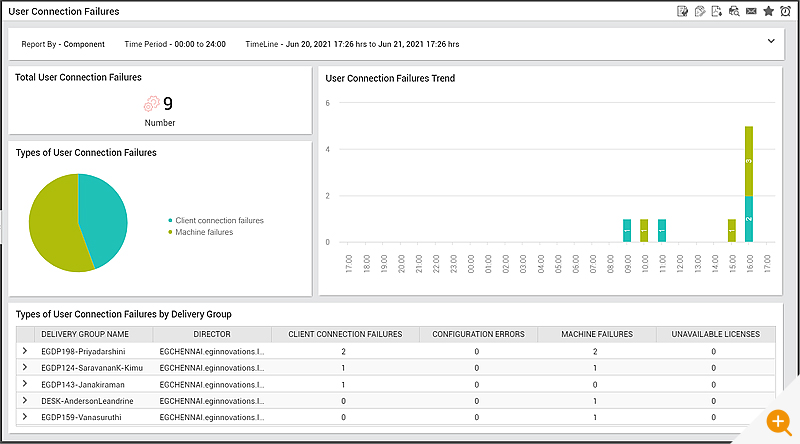The image size is (800, 444).
Task: Click the 16:00 label on the trend axis
Action: click(x=749, y=264)
